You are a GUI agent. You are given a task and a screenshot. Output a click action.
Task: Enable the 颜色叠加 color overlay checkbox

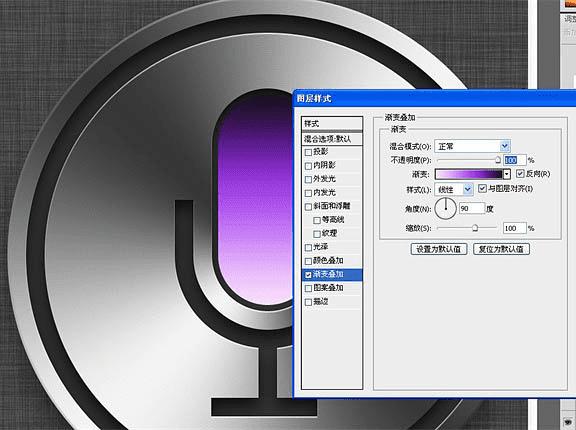click(309, 261)
